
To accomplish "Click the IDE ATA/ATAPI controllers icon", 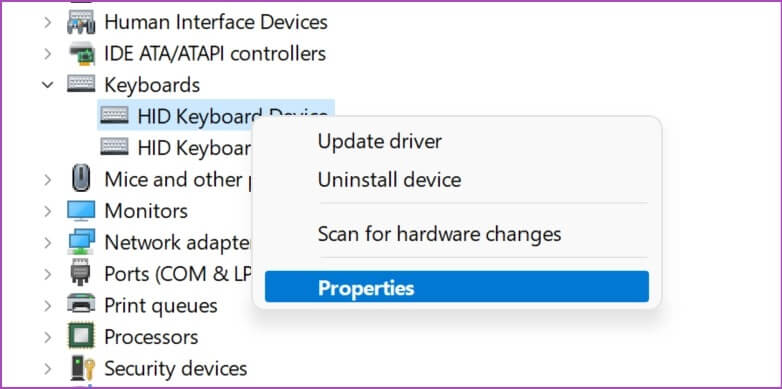I will [81, 53].
